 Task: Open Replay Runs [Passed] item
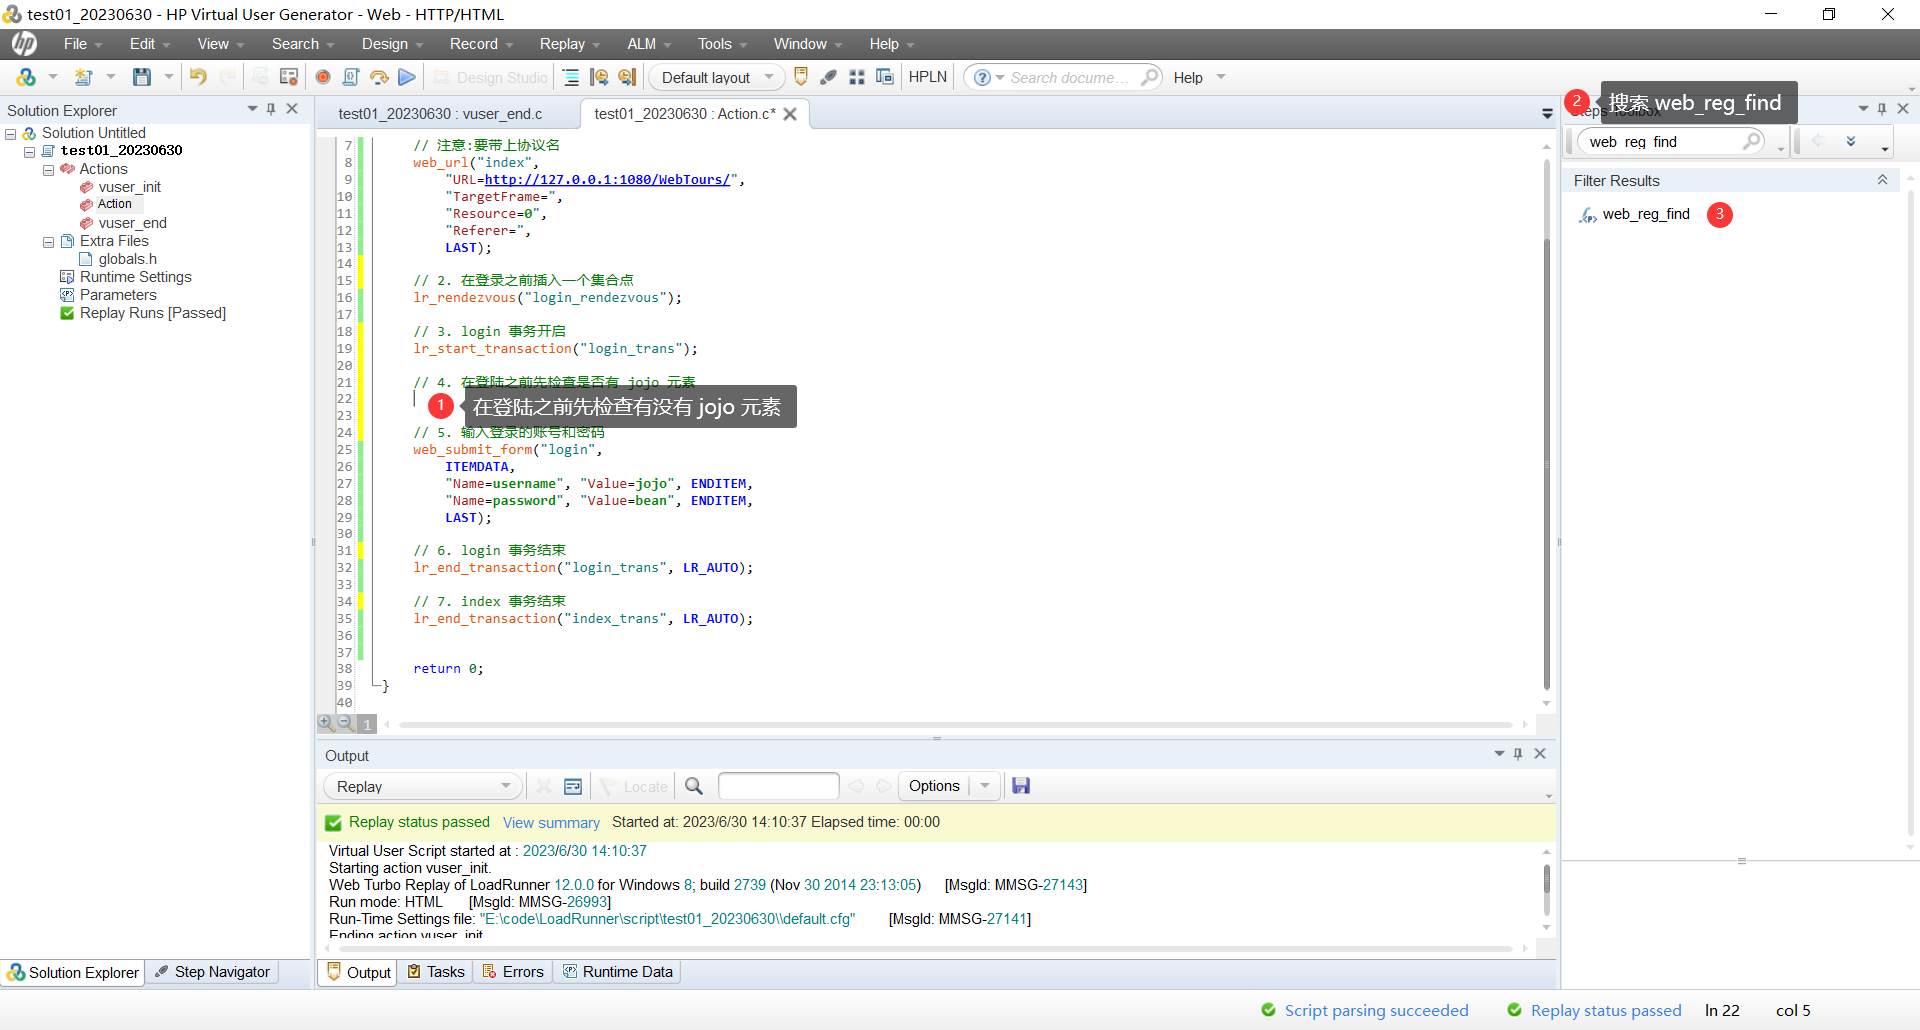[152, 313]
